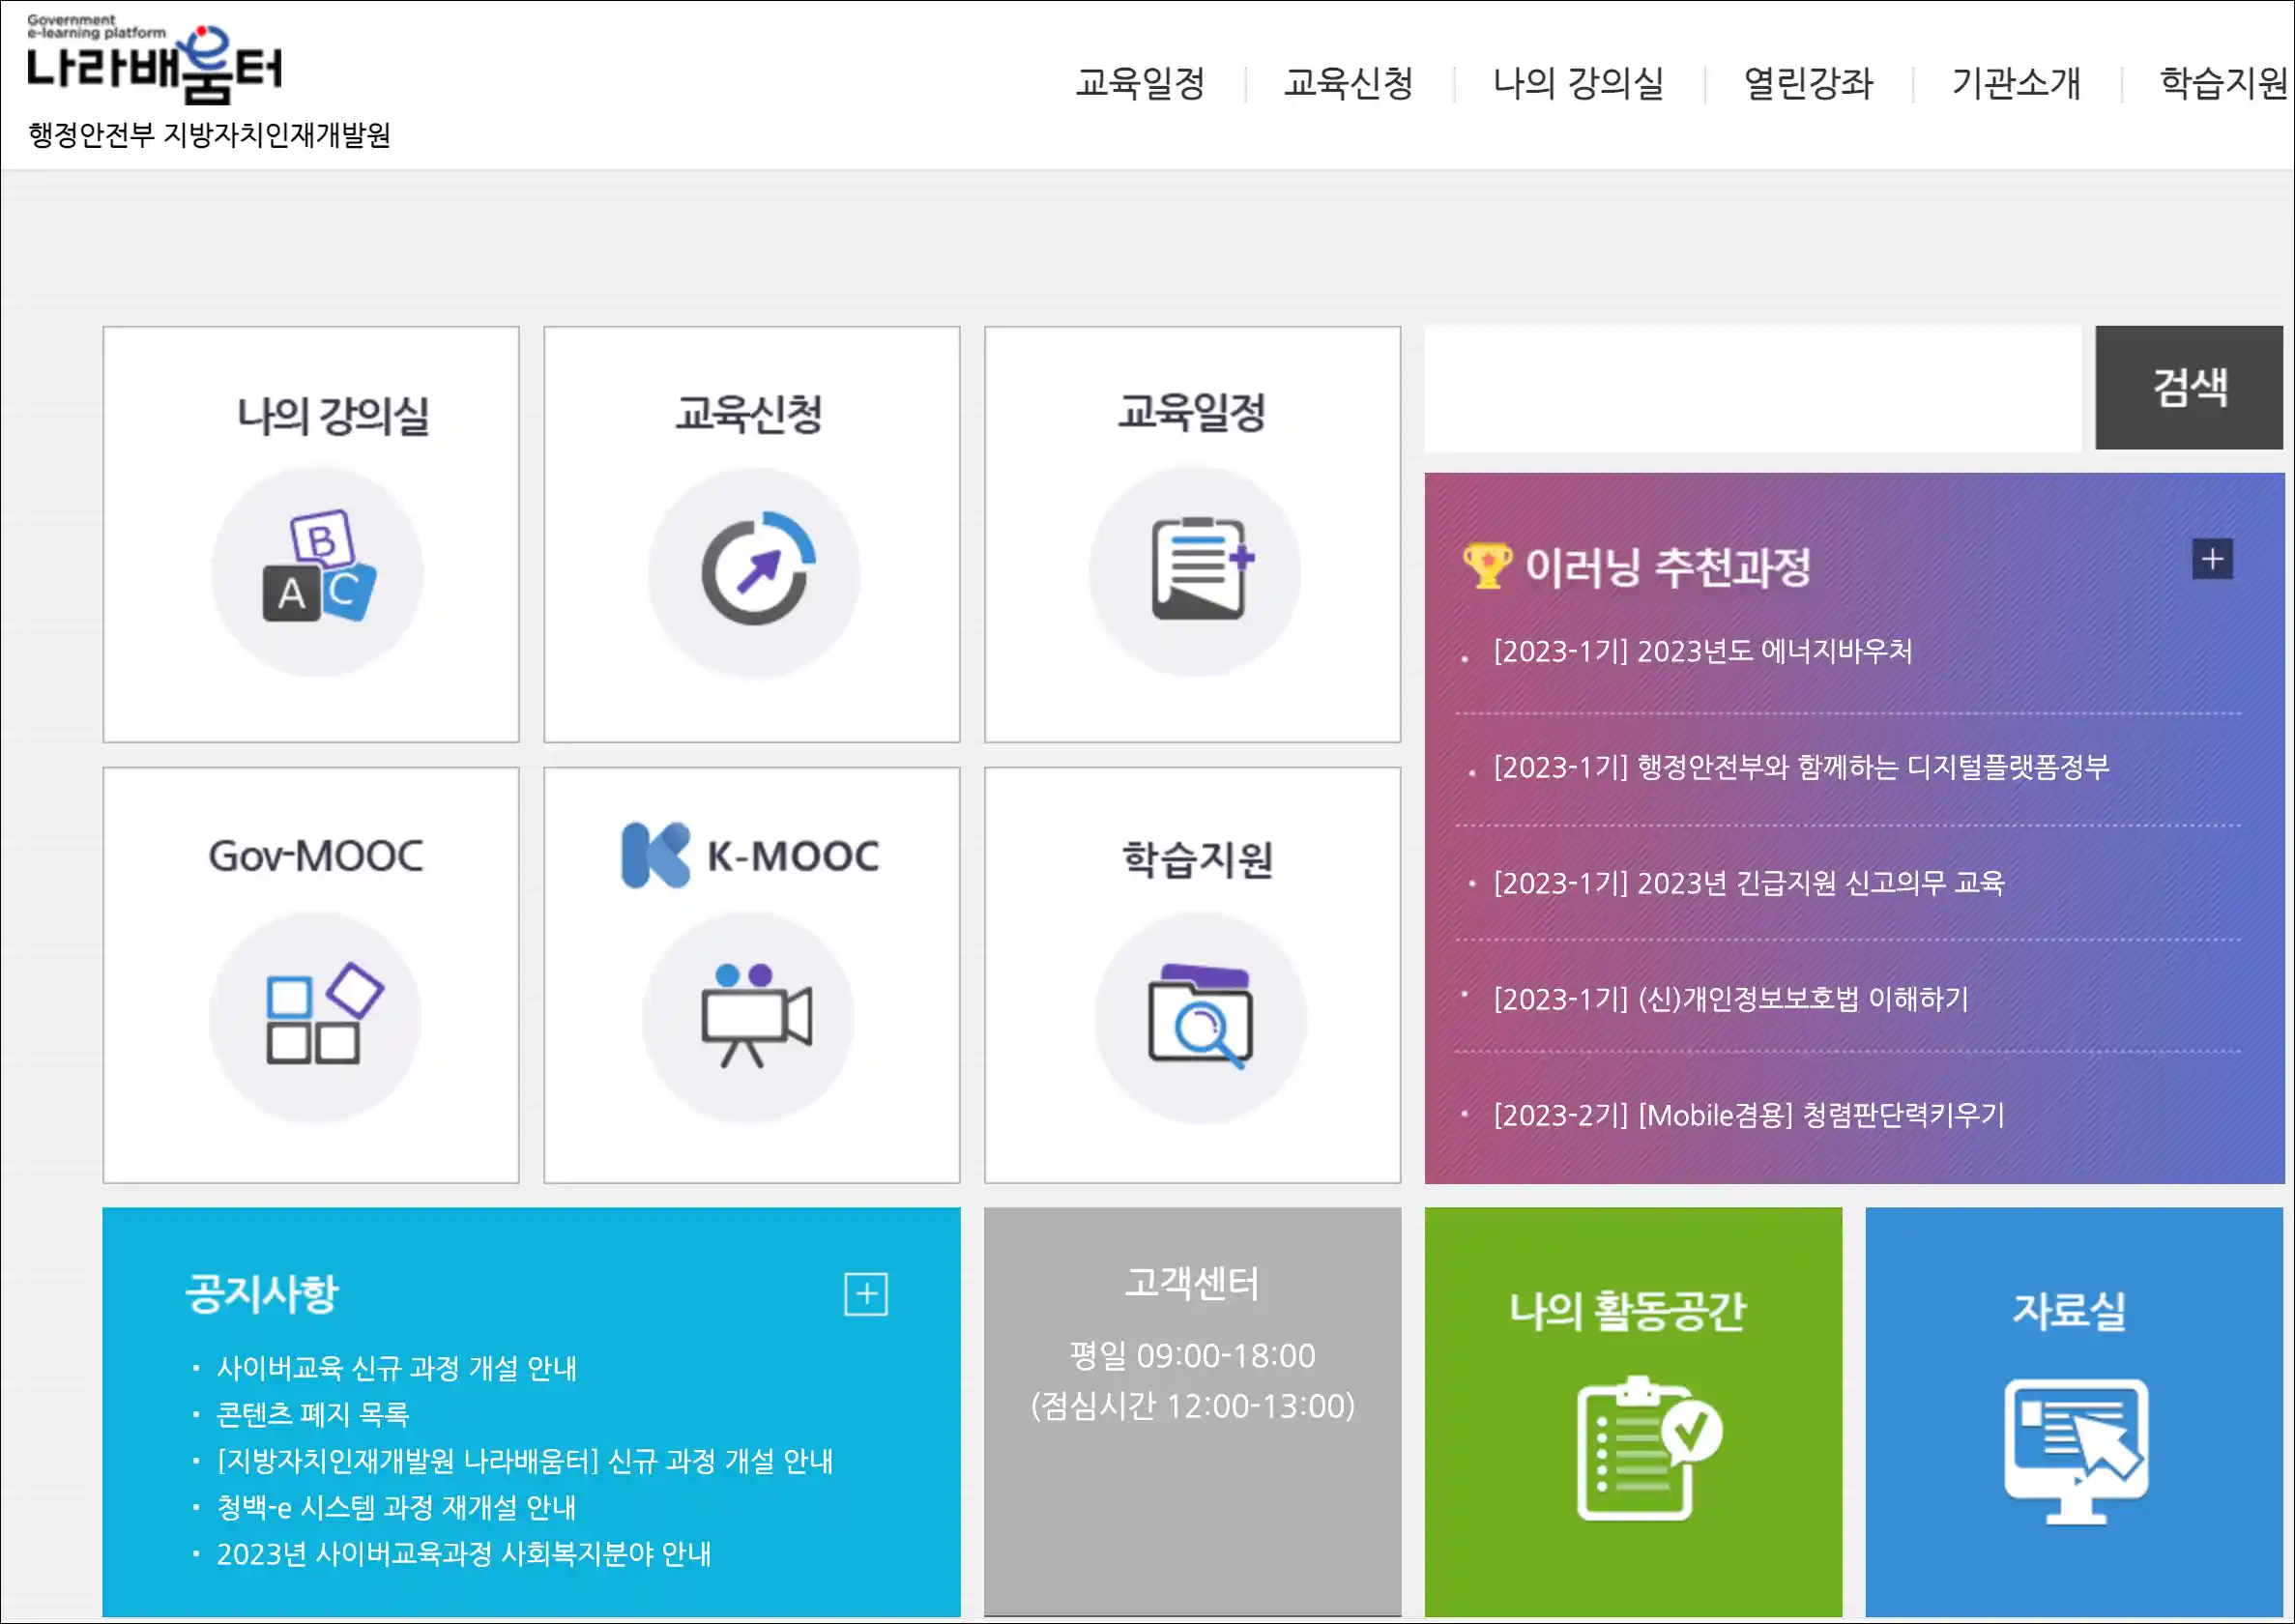Expand 공지사항 list with plus icon
Viewport: 2295px width, 1624px height.
point(865,1294)
